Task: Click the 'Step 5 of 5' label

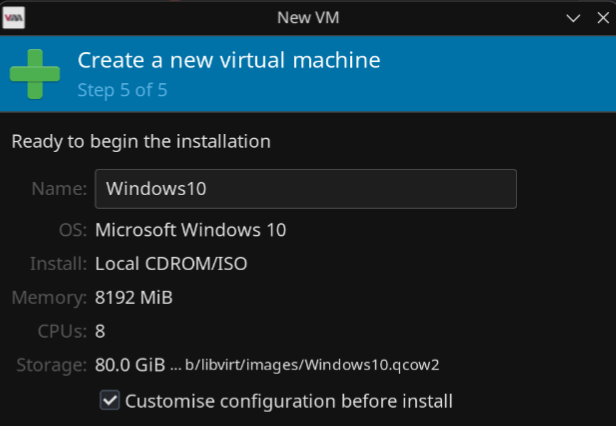Action: coord(123,90)
